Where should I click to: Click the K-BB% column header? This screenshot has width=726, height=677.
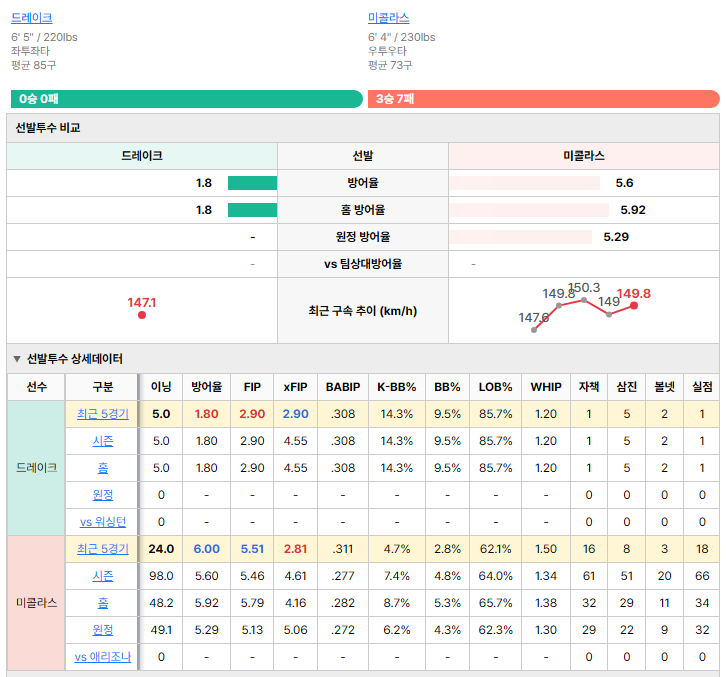pyautogui.click(x=397, y=387)
